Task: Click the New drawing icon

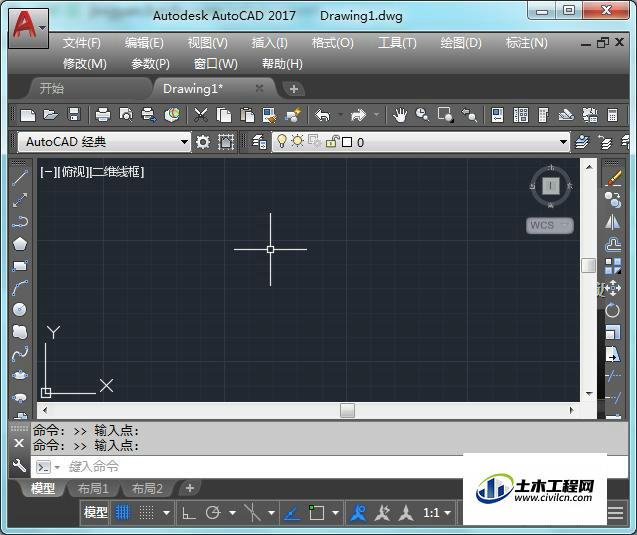Action: (x=28, y=115)
